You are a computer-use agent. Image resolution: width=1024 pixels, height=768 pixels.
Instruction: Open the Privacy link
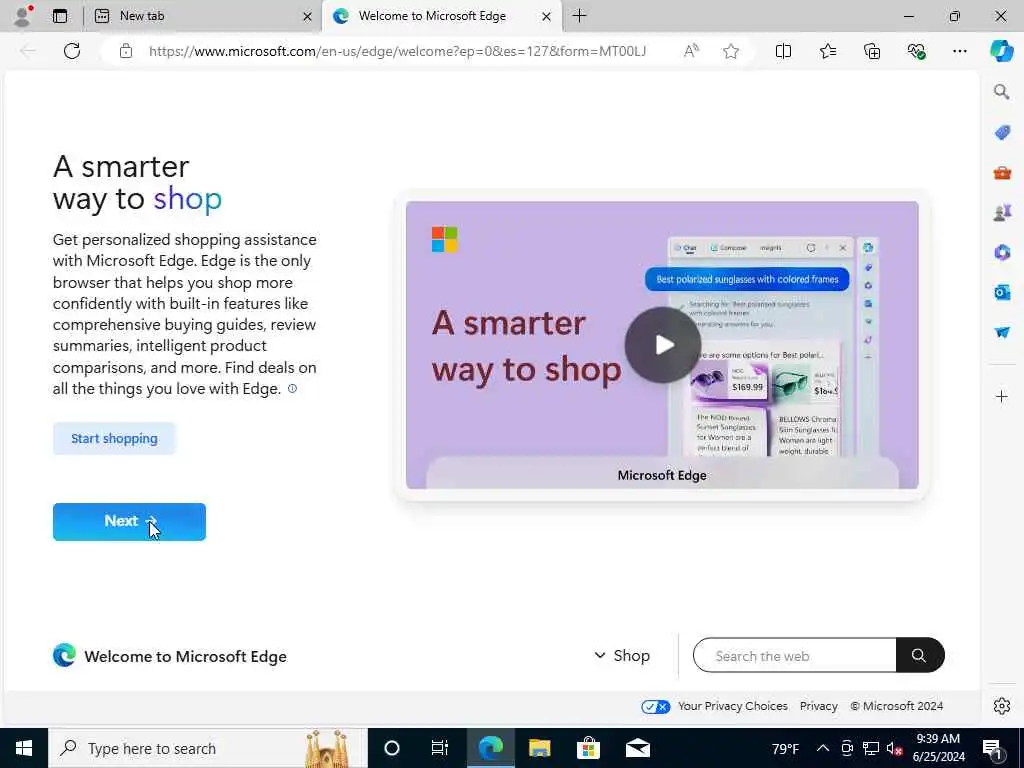pos(818,706)
